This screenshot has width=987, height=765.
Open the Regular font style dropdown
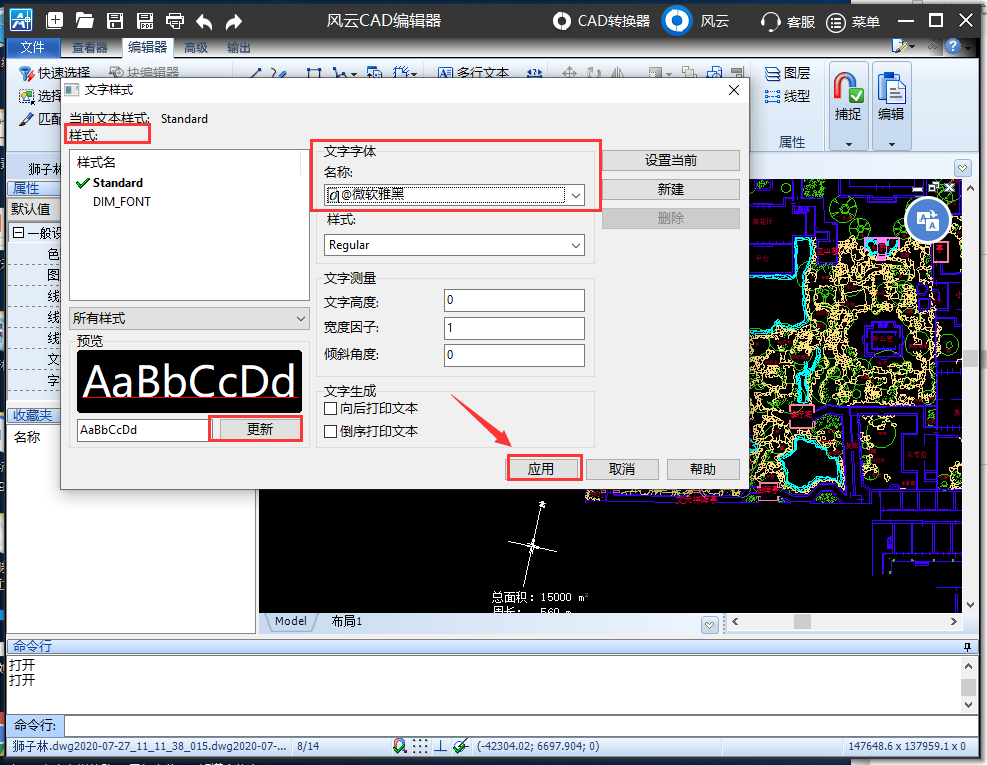tap(575, 246)
